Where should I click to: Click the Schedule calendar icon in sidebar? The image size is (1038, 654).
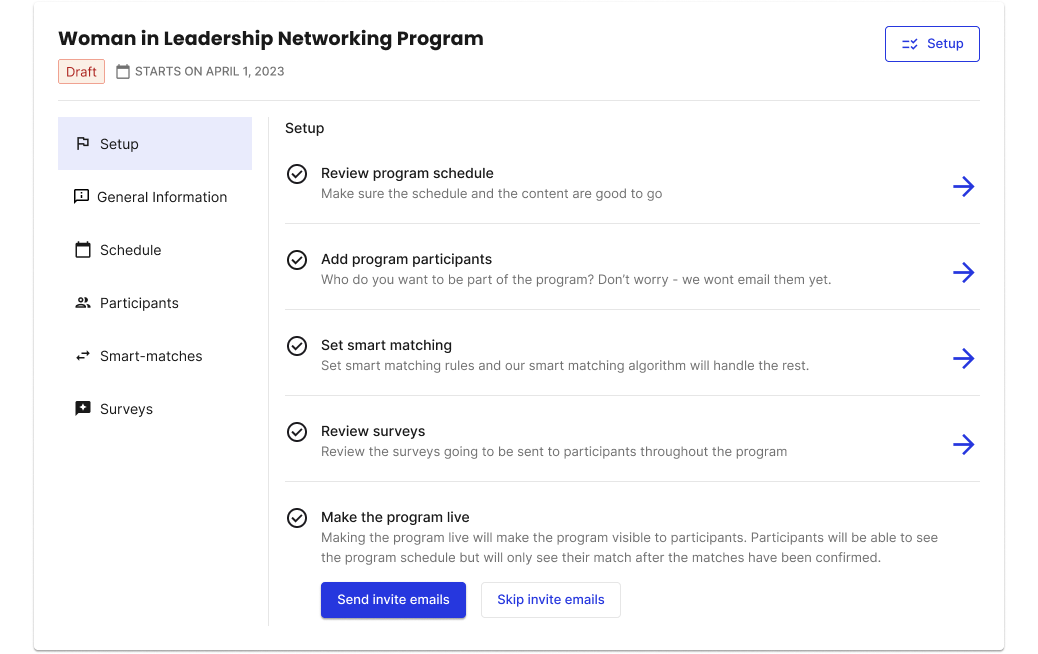(83, 250)
